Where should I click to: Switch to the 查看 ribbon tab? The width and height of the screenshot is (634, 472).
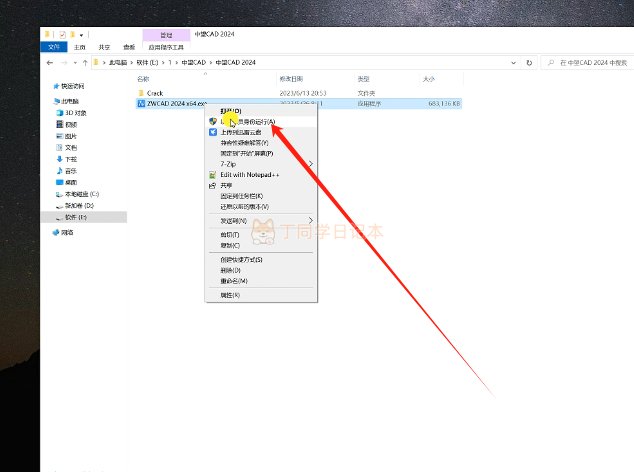point(129,47)
